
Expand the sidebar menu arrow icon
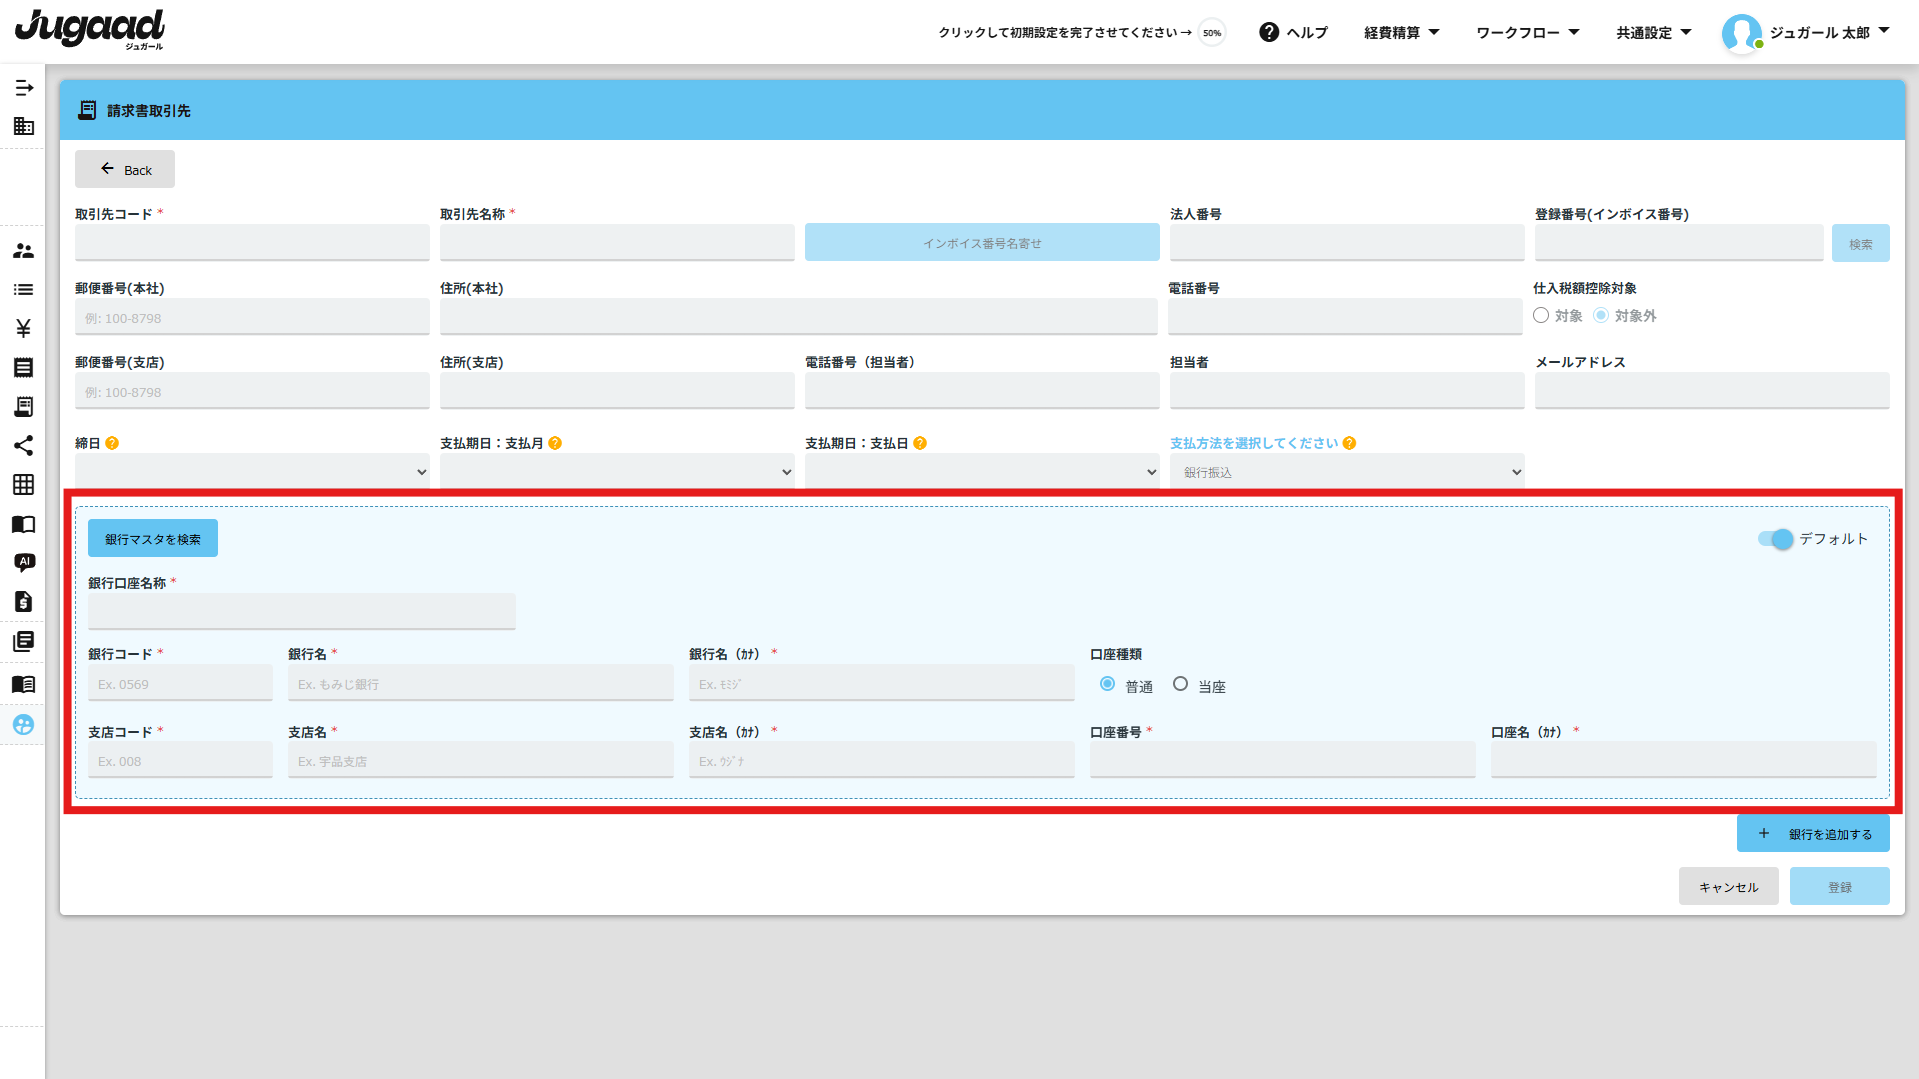tap(24, 88)
